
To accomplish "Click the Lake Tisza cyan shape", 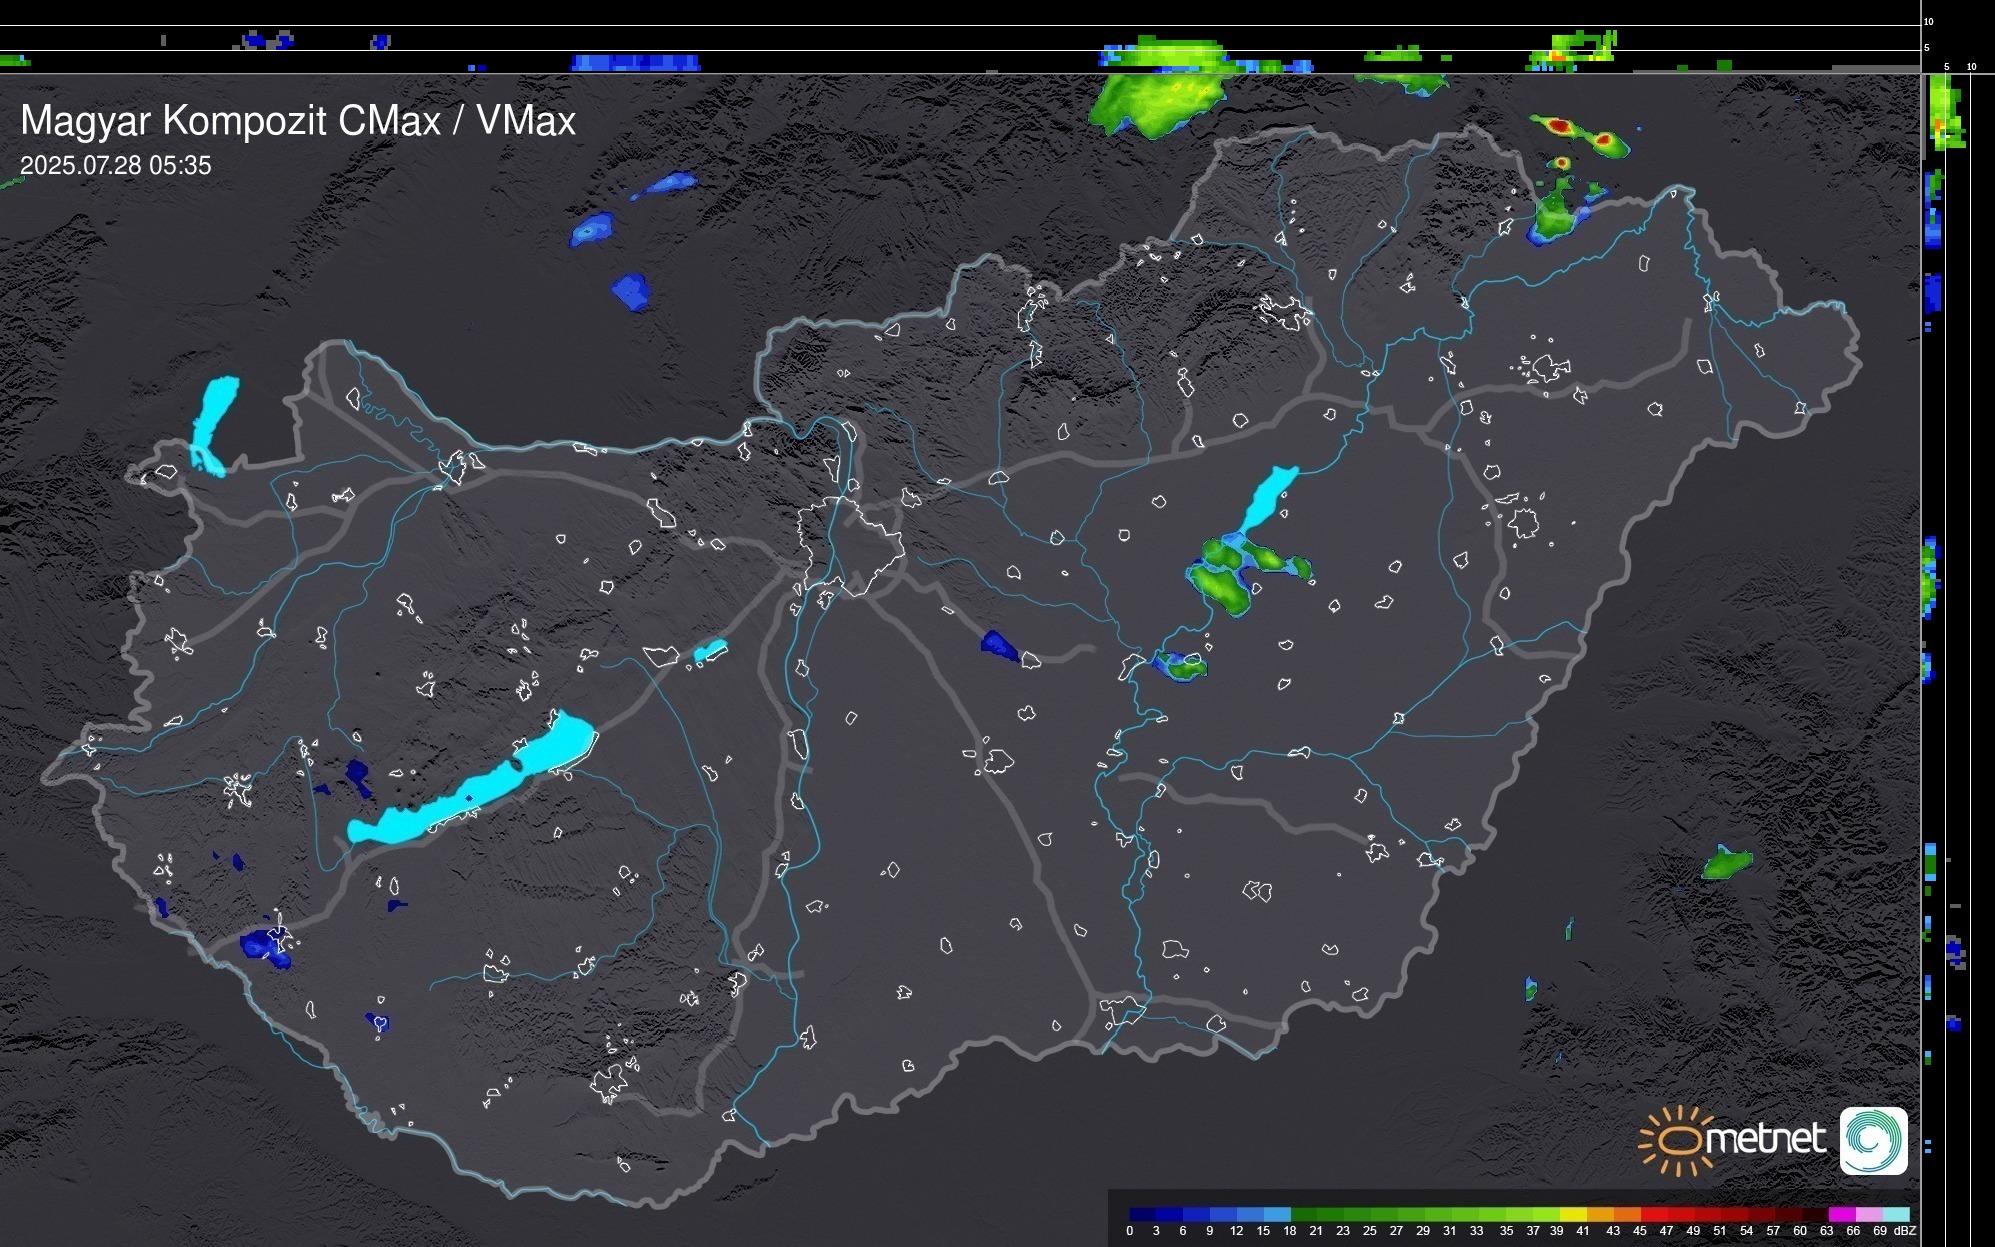I will (1267, 498).
